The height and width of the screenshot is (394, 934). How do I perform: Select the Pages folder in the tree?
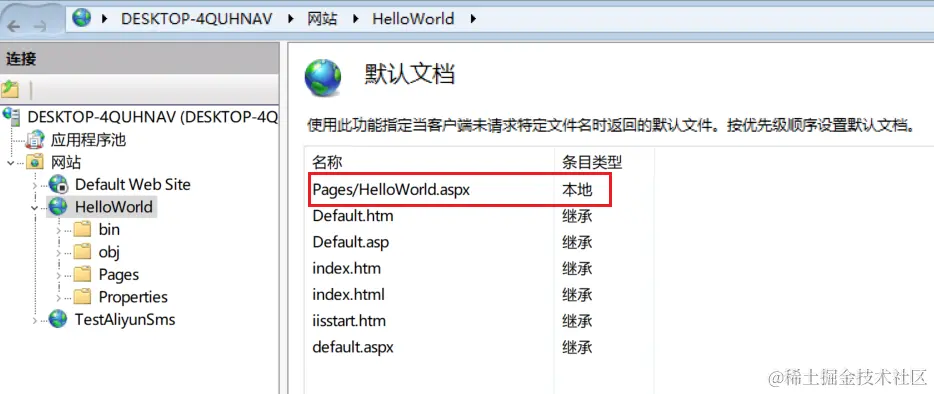click(119, 275)
